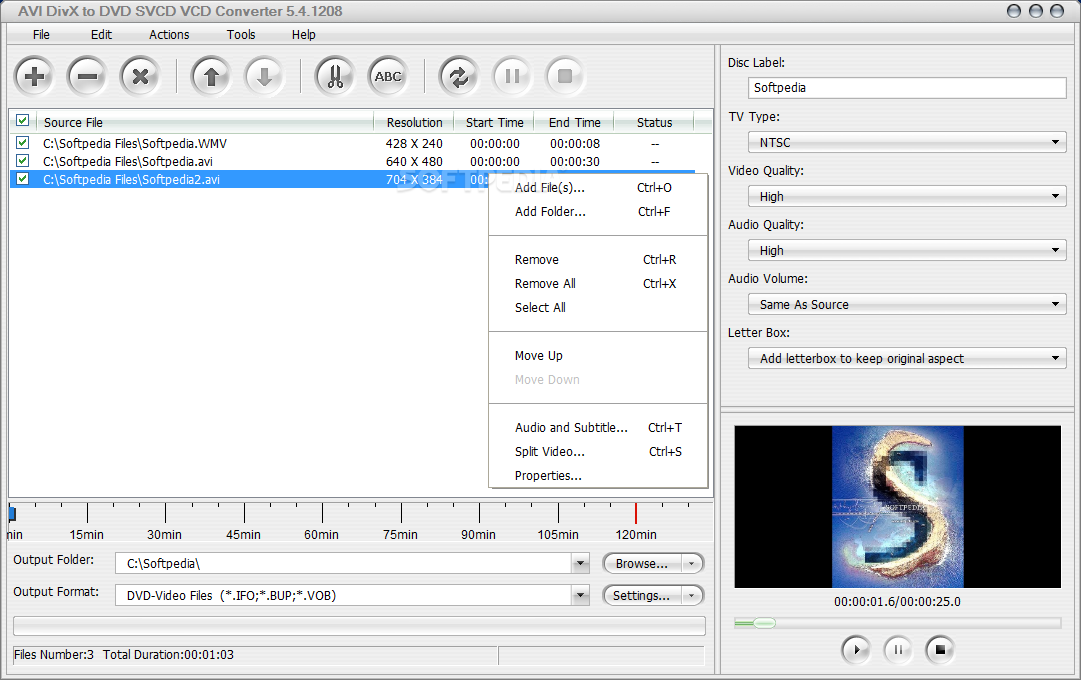The width and height of the screenshot is (1081, 680).
Task: Uncheck the Softpedia2.avi file checkbox
Action: pyautogui.click(x=23, y=179)
